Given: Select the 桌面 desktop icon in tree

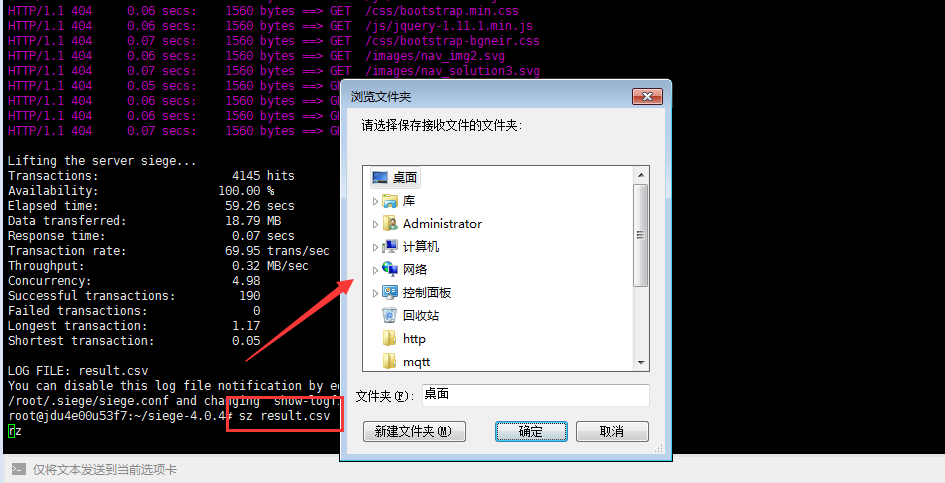Looking at the screenshot, I should (380, 177).
